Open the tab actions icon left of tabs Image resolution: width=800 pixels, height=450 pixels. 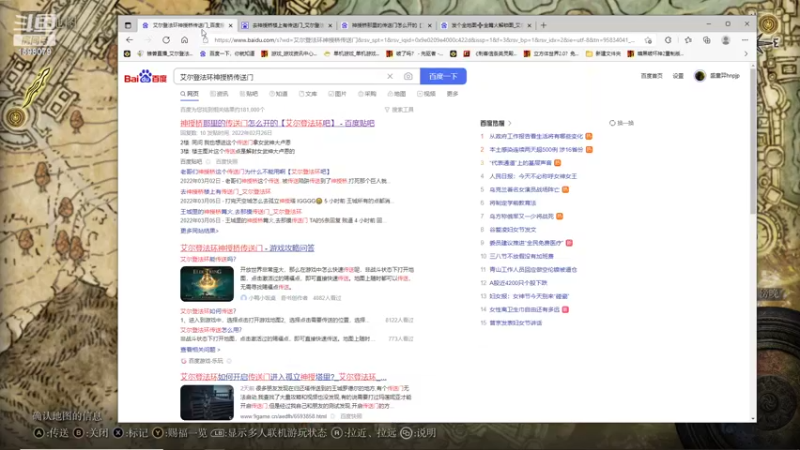point(128,25)
